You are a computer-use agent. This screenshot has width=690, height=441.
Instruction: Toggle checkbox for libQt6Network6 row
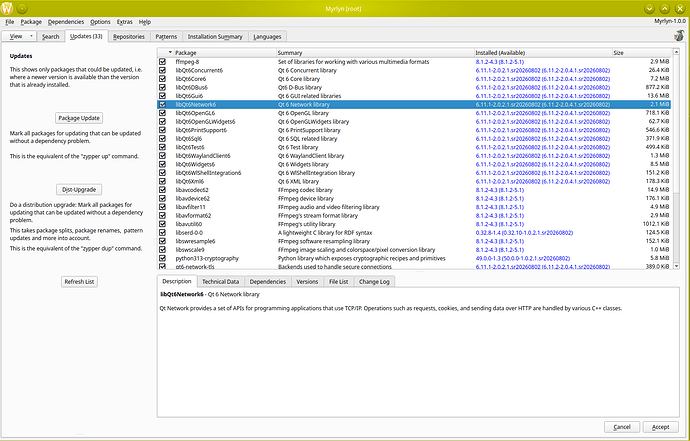(162, 104)
